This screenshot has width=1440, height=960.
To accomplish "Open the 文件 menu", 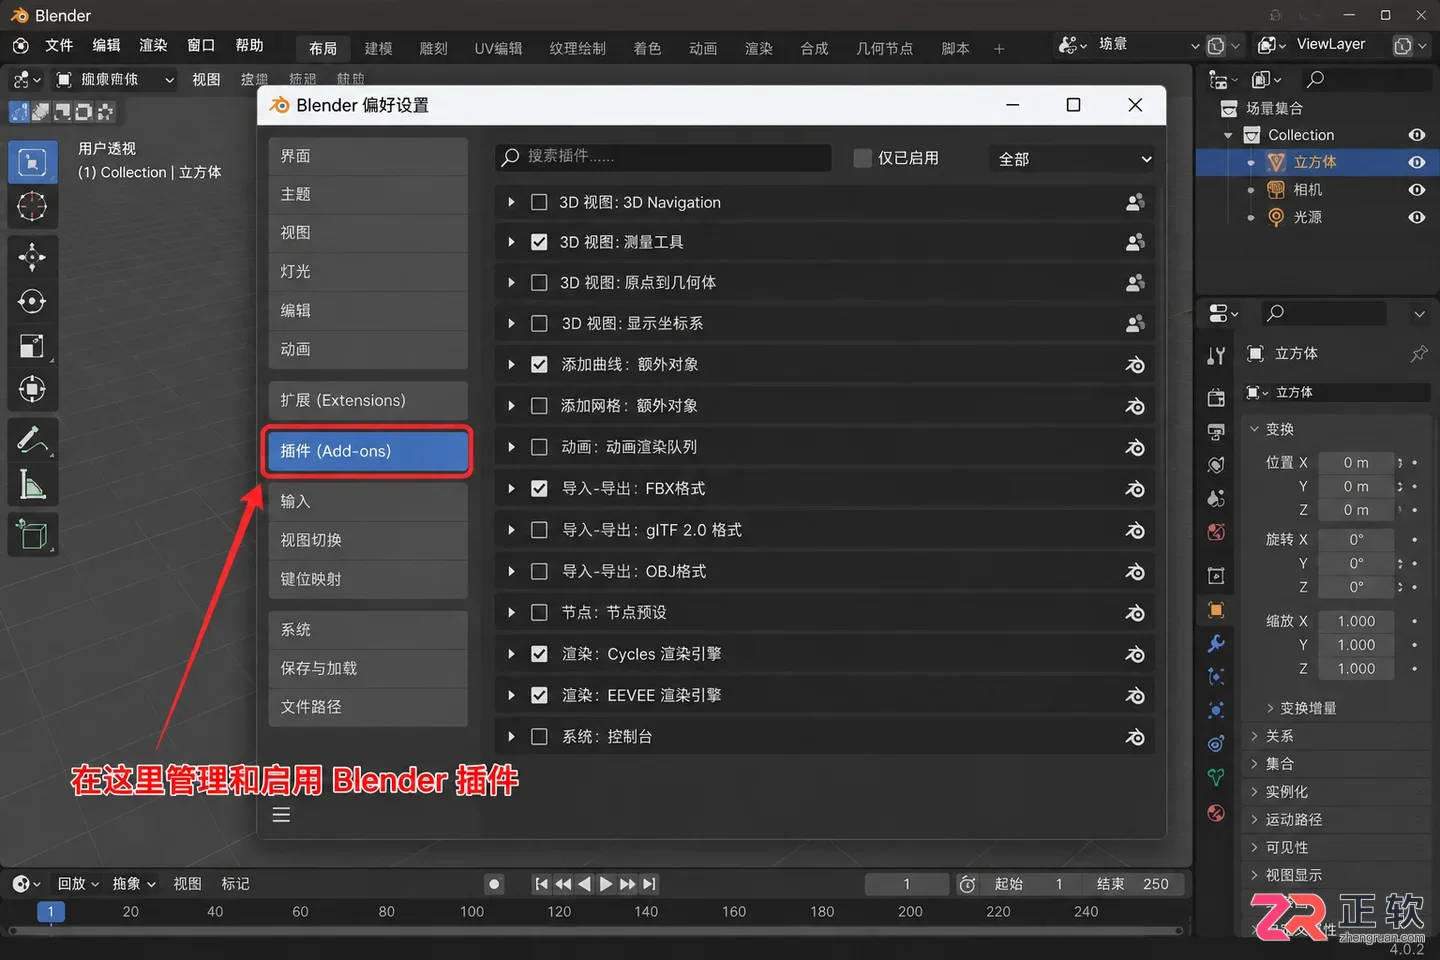I will click(59, 45).
